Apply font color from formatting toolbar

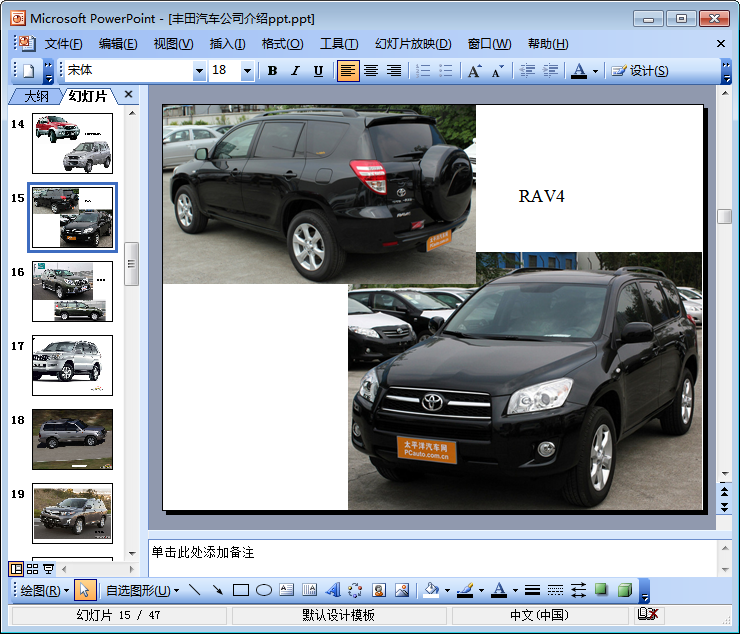pyautogui.click(x=579, y=71)
